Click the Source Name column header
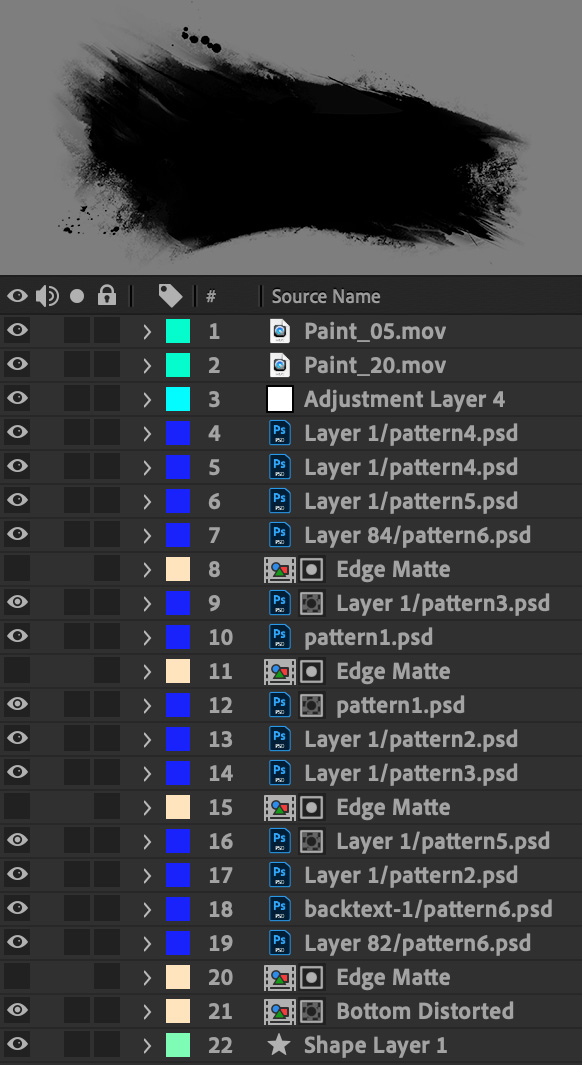The height and width of the screenshot is (1065, 582). pos(326,296)
